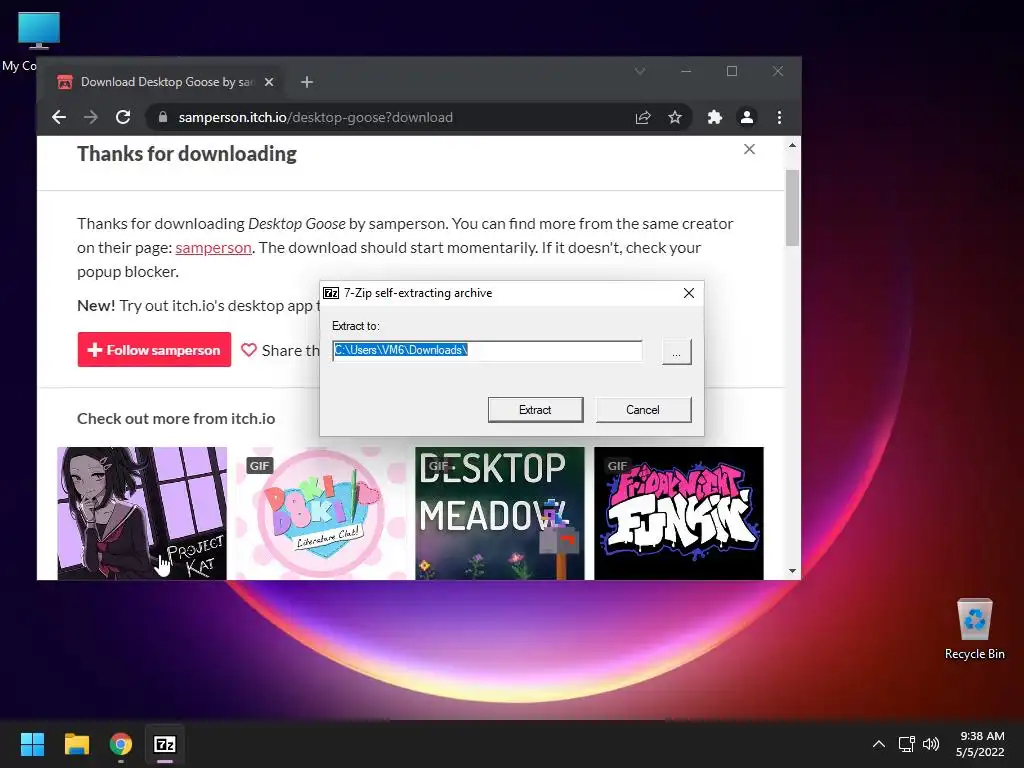Minimize the Chrome window

[686, 71]
